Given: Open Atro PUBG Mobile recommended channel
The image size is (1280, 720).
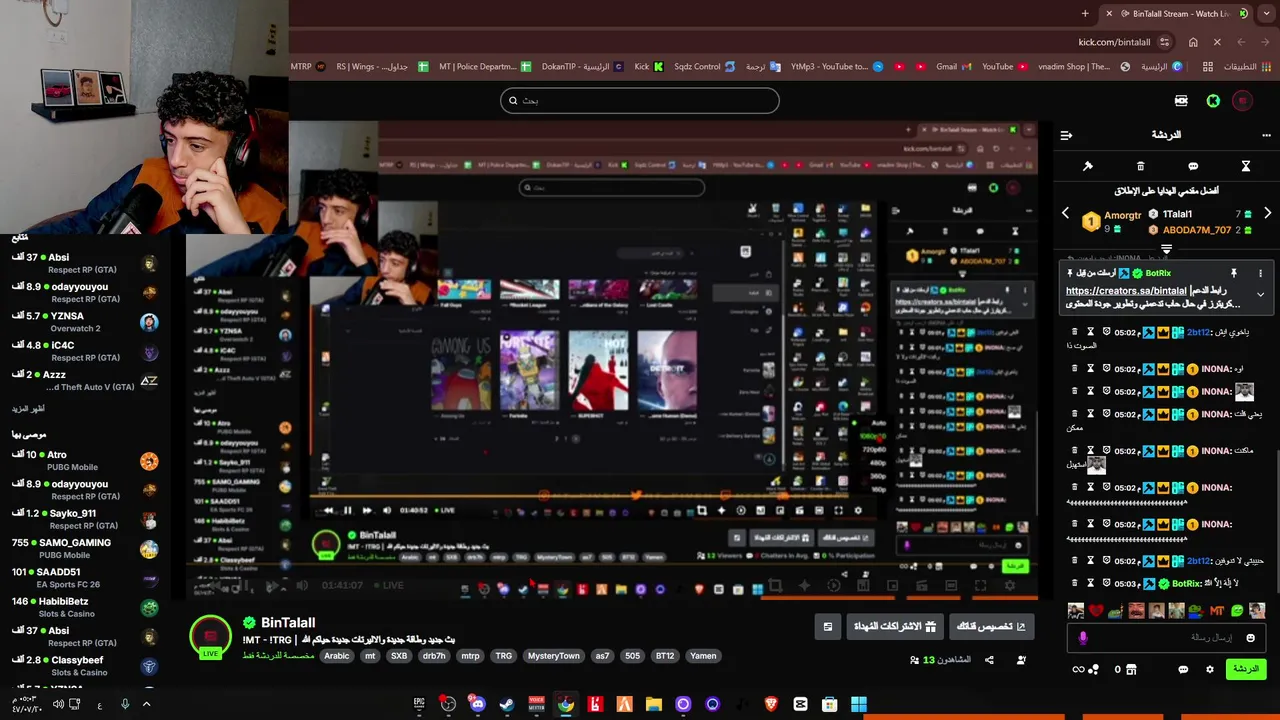Looking at the screenshot, I should point(85,460).
